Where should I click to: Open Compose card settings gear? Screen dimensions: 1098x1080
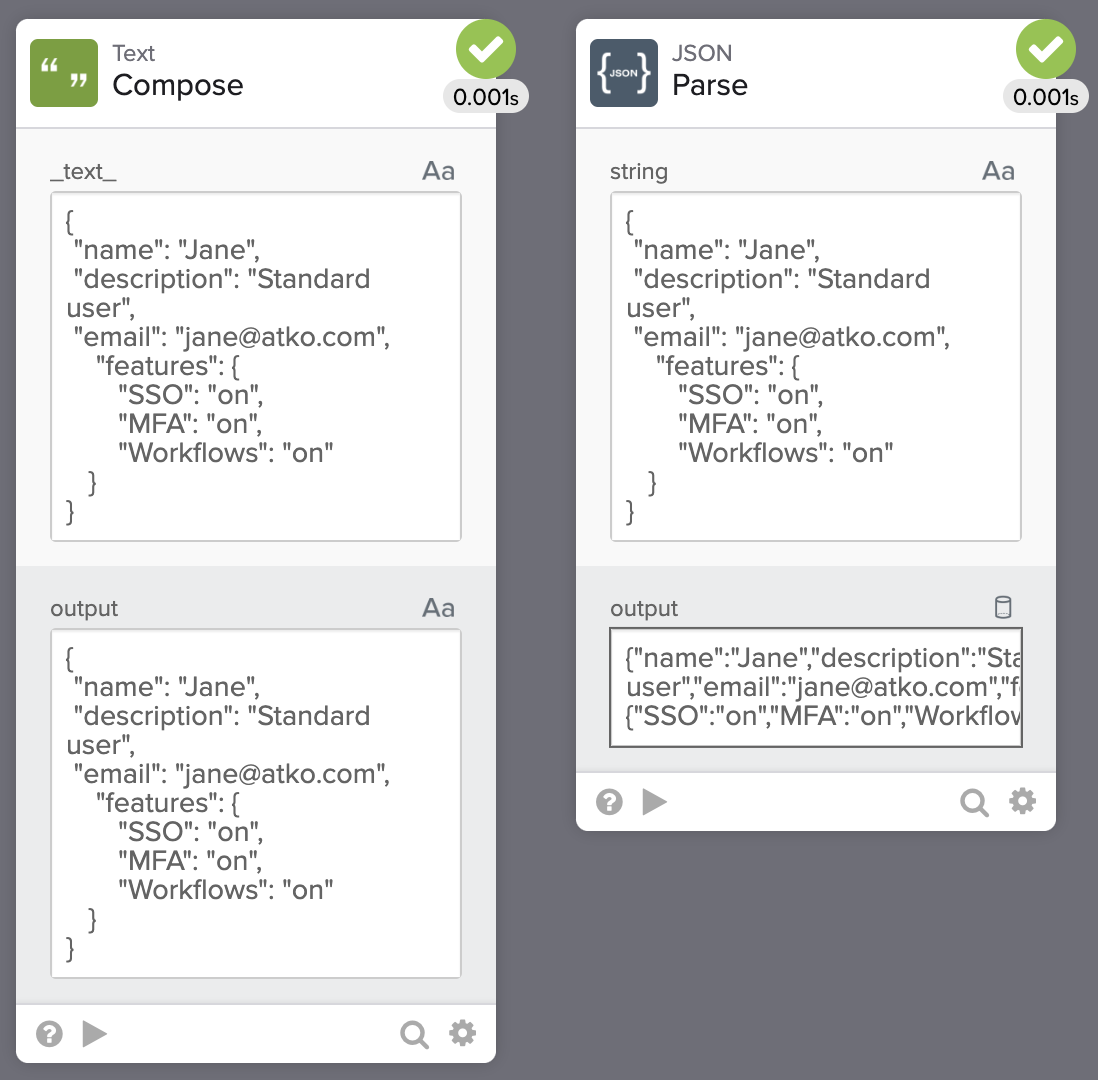(x=462, y=1033)
